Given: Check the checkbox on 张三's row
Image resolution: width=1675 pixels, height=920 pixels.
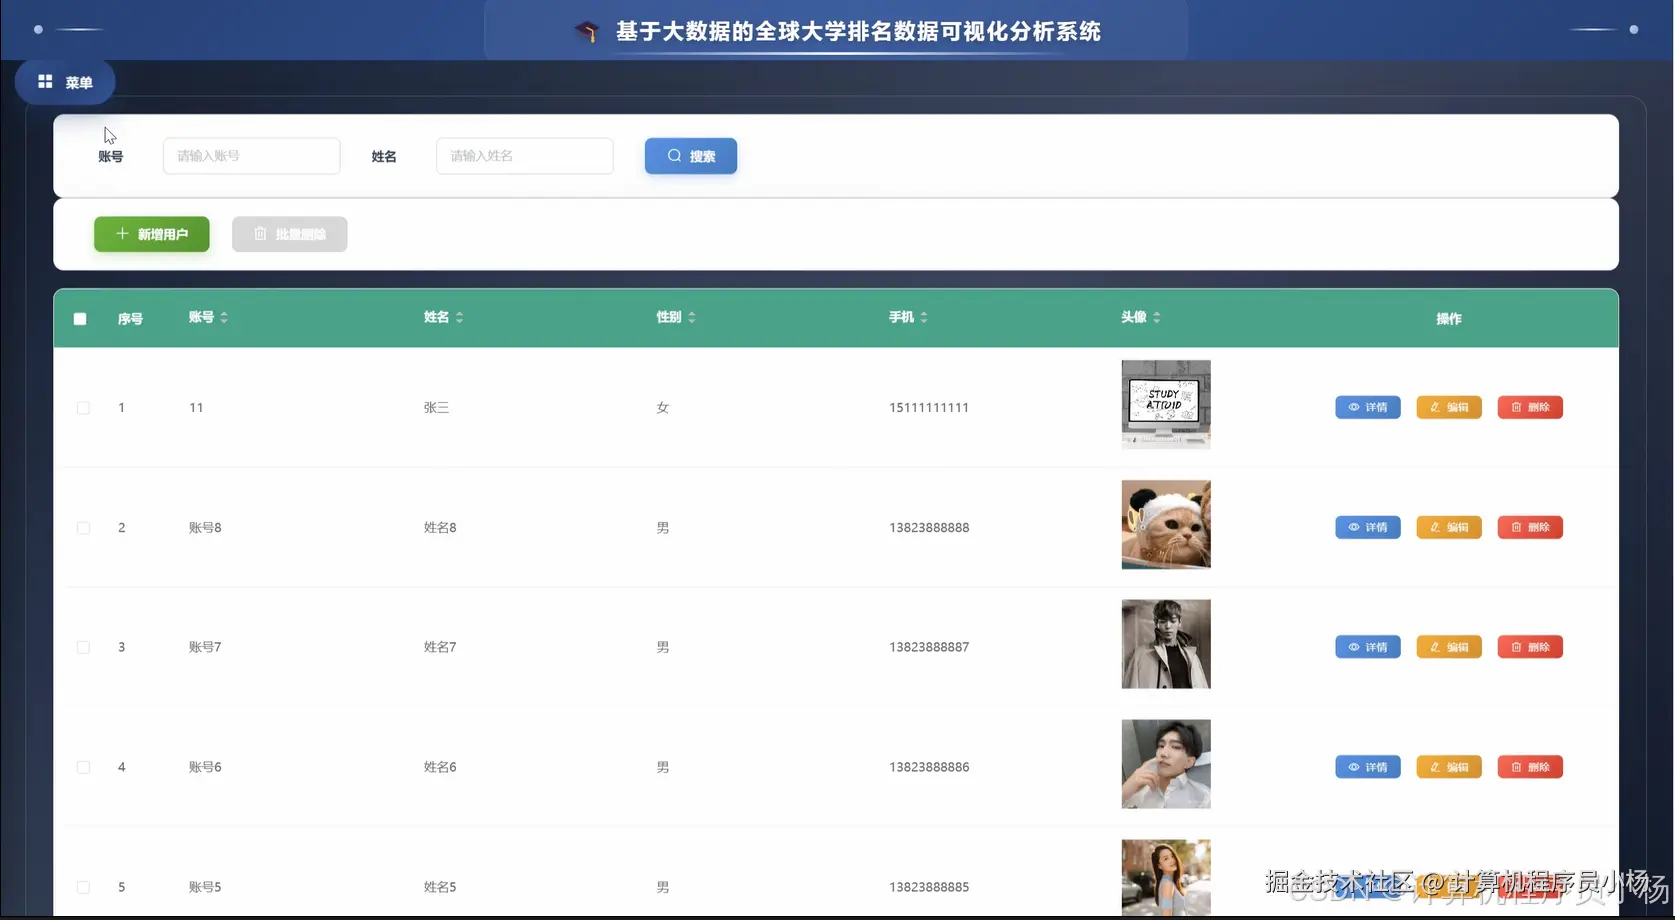Looking at the screenshot, I should pos(83,408).
